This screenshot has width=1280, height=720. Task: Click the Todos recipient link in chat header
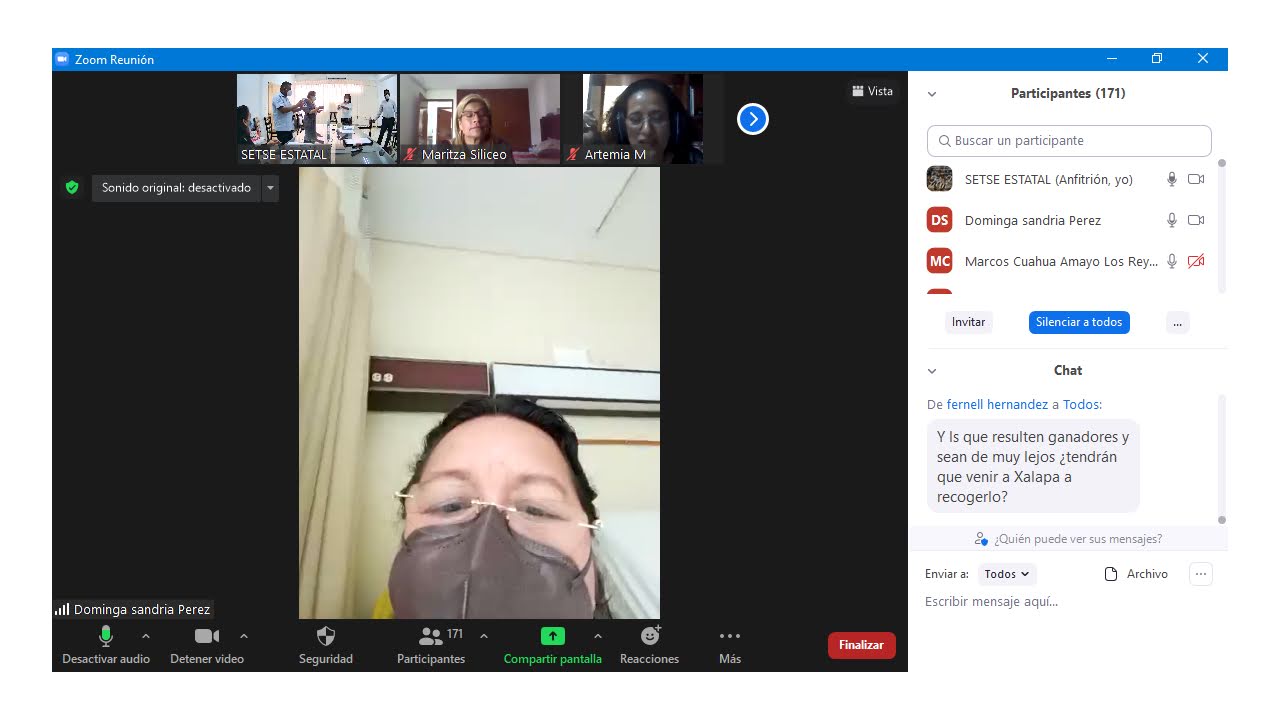tap(1080, 405)
